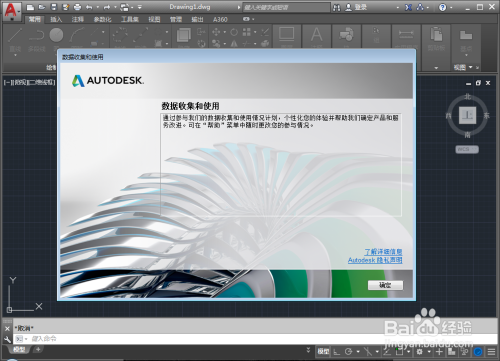500x361 pixels.
Task: Click the keyword search box in title bar
Action: click(286, 7)
